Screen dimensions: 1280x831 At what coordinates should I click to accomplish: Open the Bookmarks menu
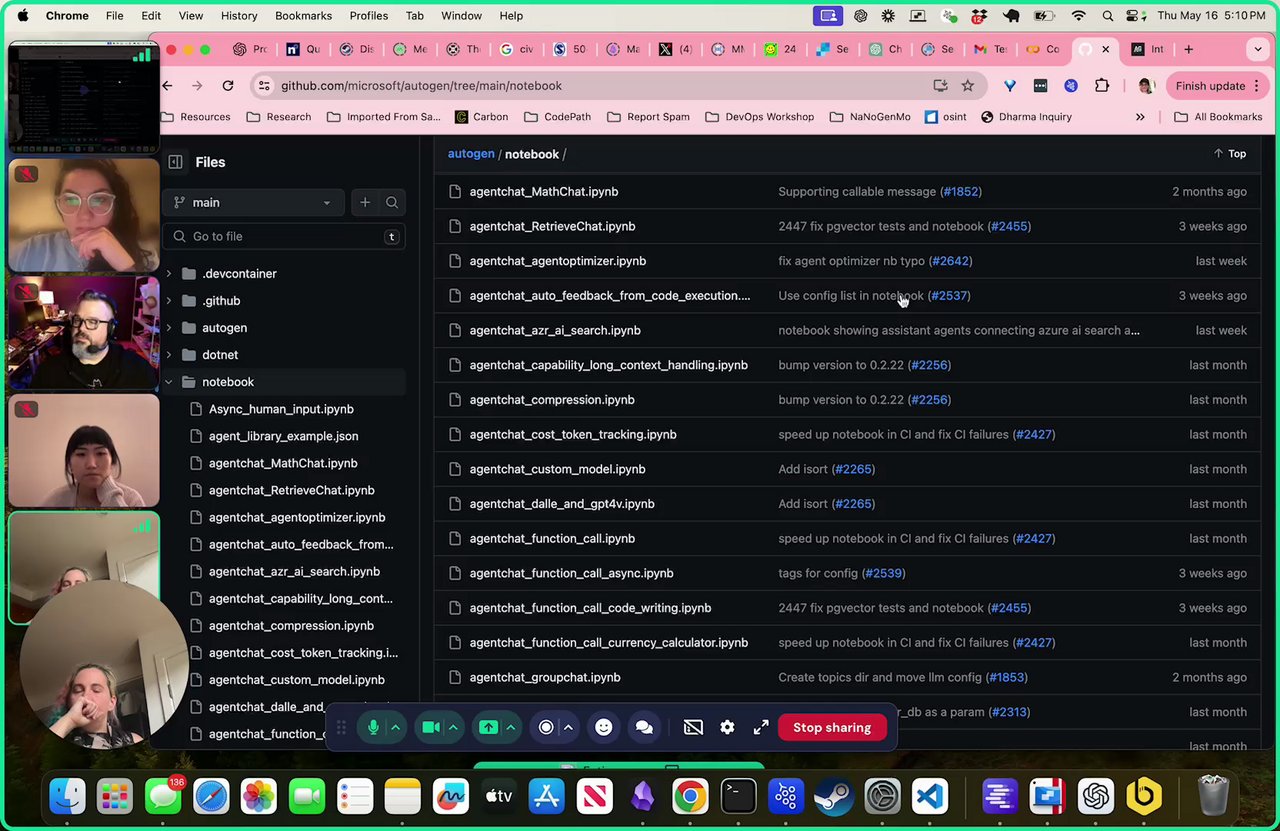tap(303, 16)
